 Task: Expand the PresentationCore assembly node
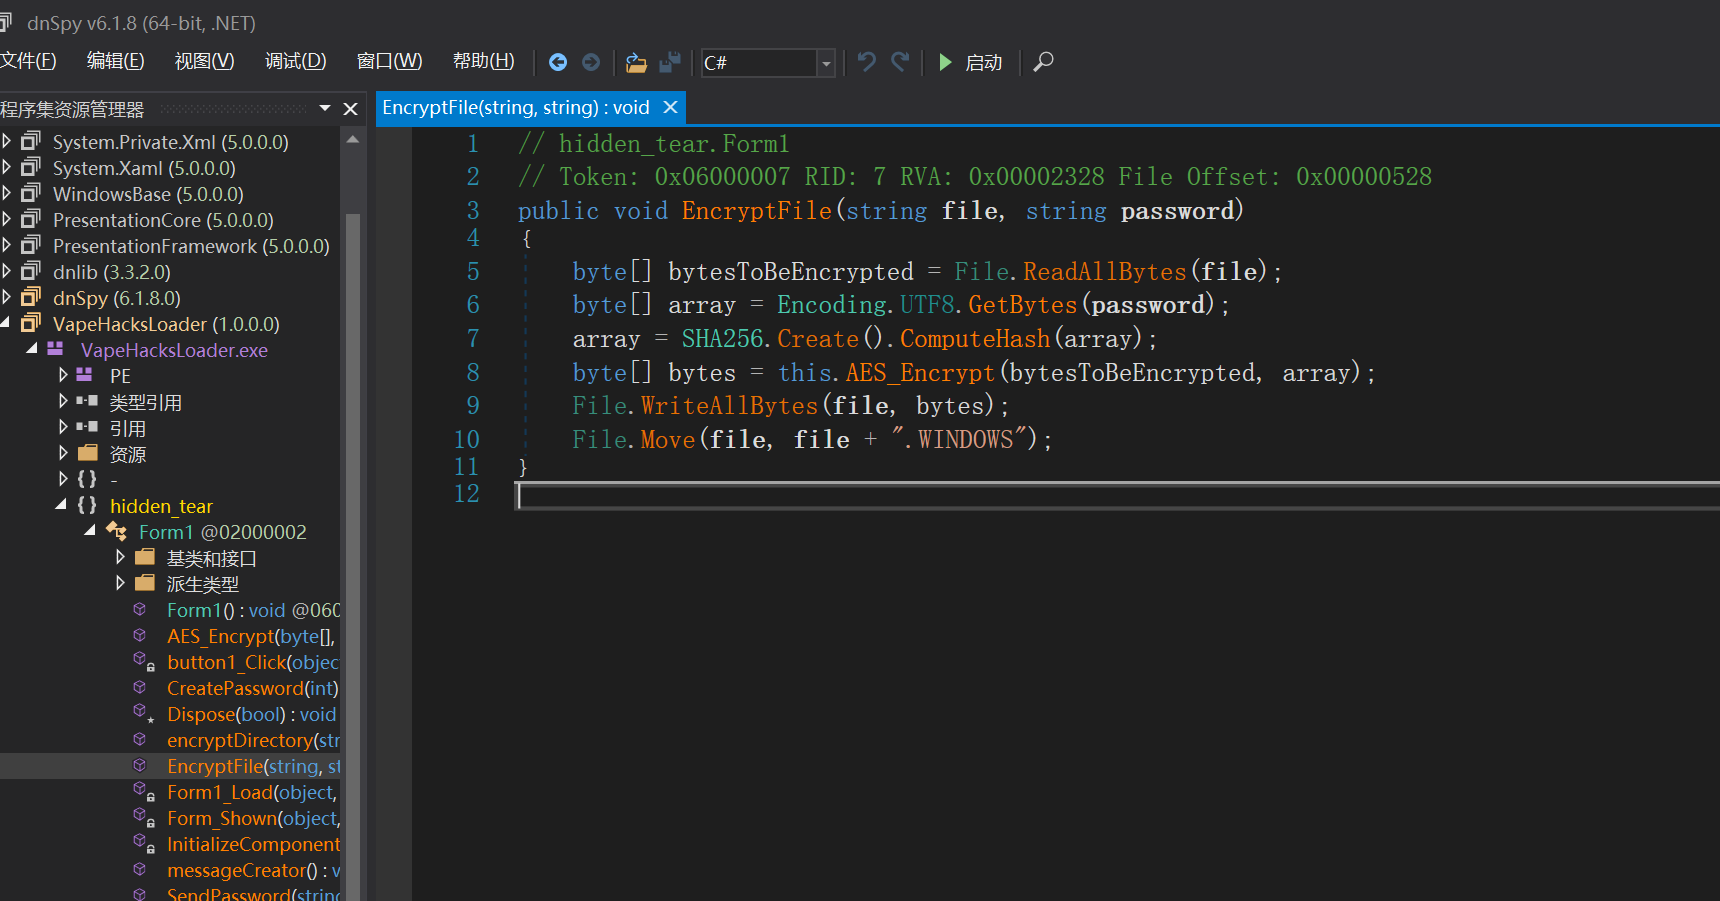point(6,219)
